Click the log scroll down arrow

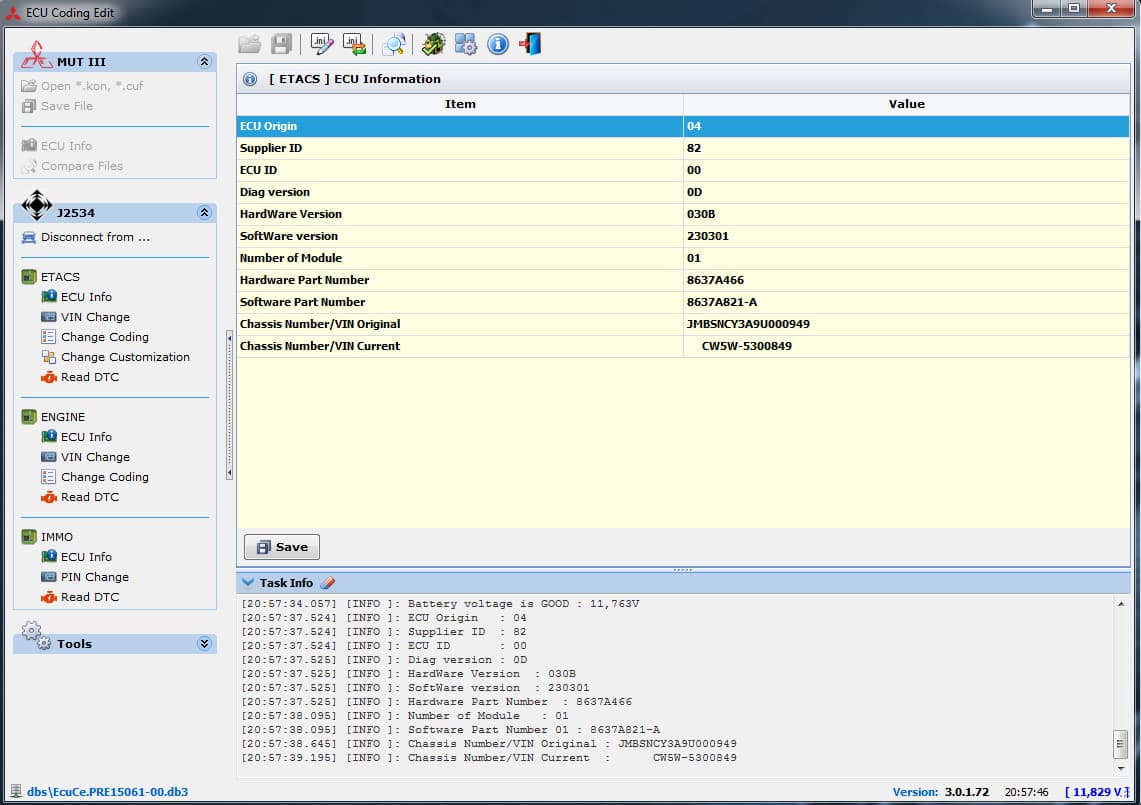(x=1121, y=769)
